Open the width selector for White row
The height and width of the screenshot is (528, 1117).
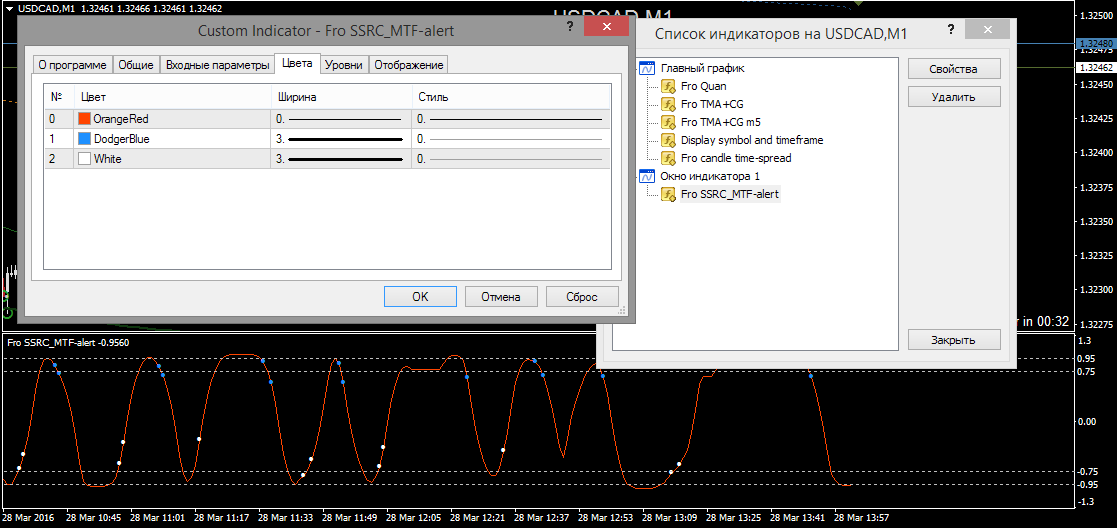(341, 159)
